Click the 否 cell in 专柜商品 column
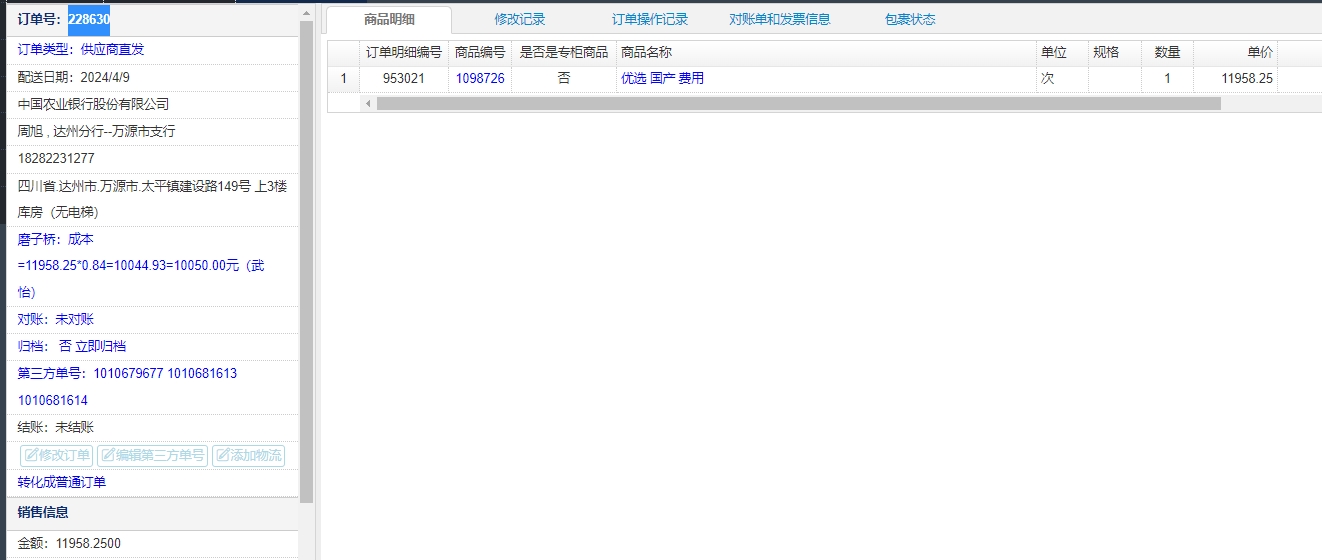Screen dimensions: 1322x560 (564, 78)
